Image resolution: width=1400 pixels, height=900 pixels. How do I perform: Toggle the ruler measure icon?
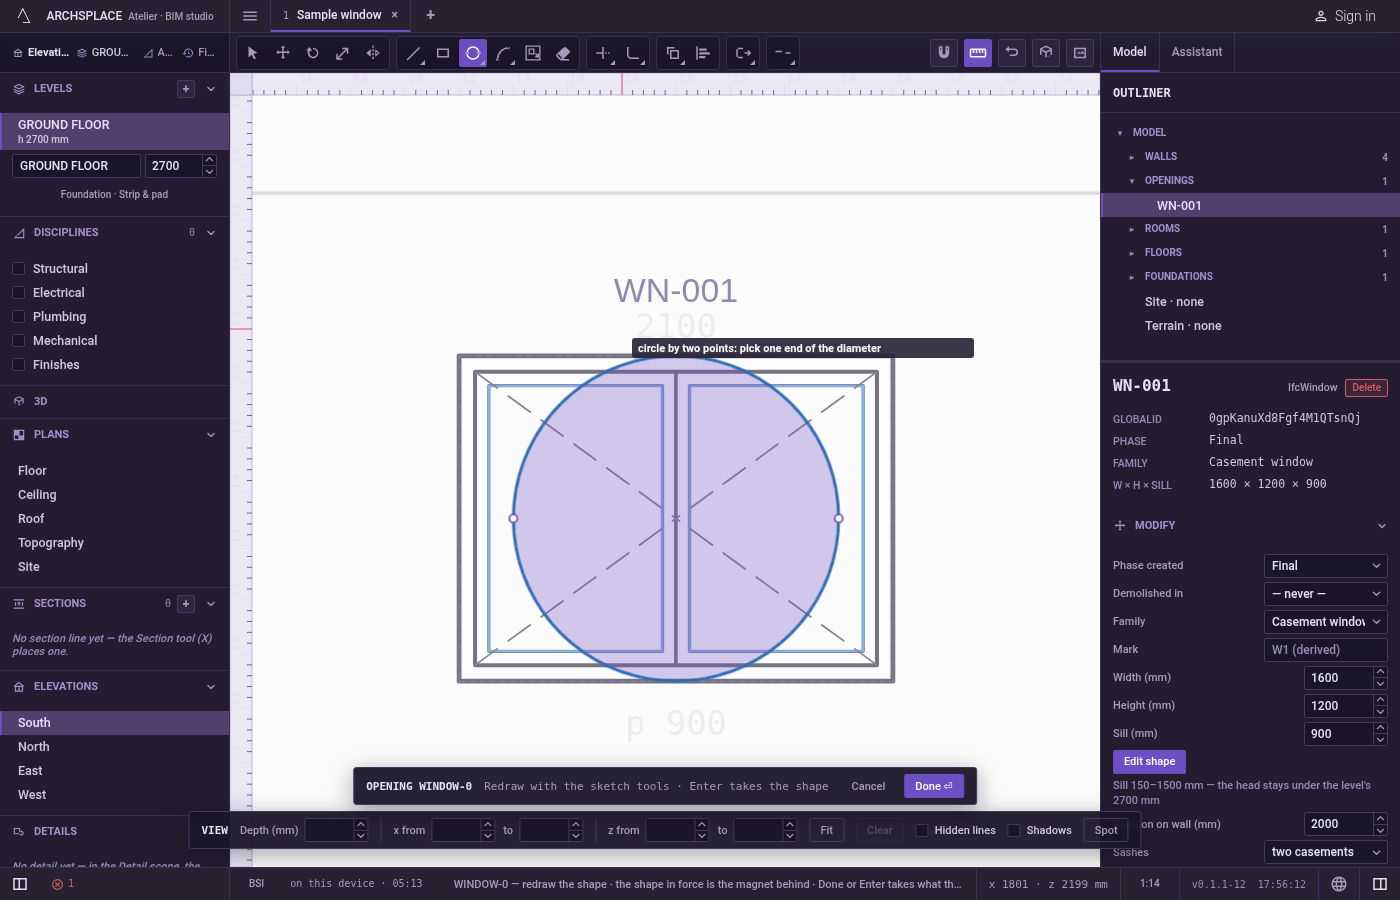click(978, 52)
